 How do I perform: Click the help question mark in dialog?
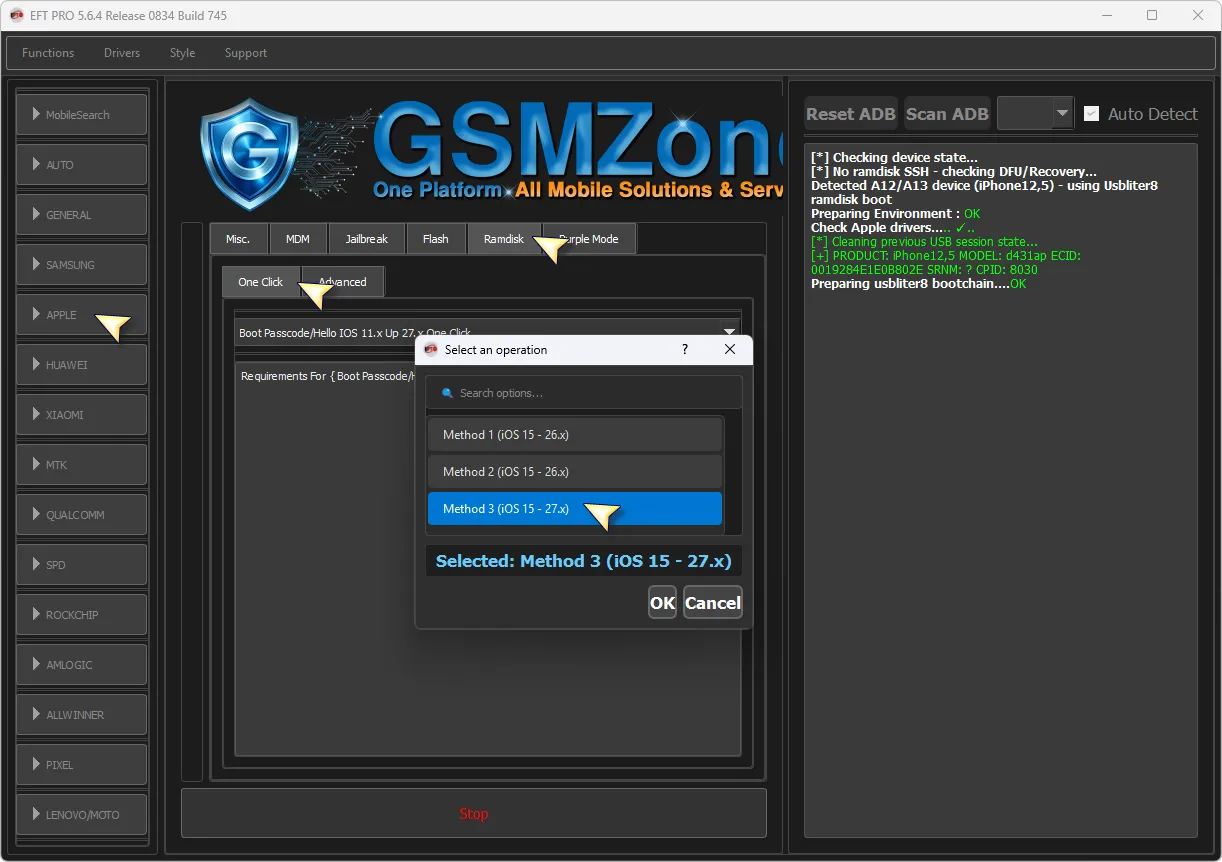coord(685,349)
